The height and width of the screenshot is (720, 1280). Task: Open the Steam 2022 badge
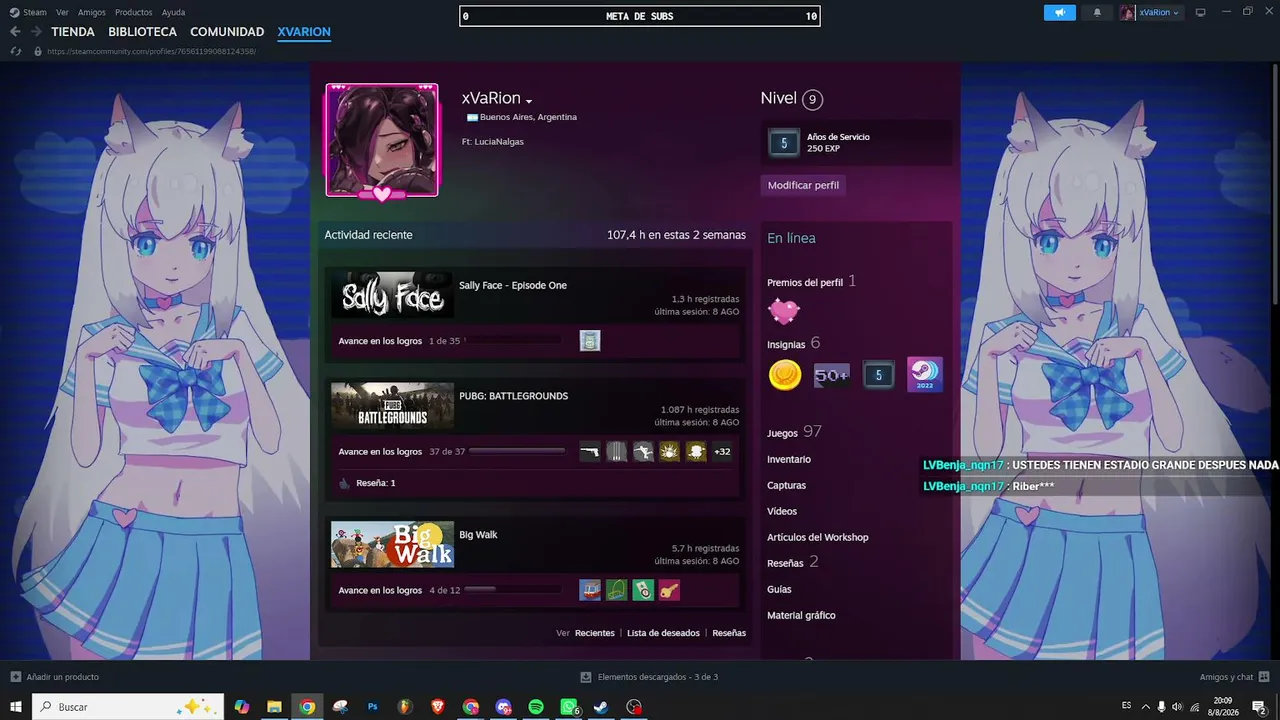point(925,375)
